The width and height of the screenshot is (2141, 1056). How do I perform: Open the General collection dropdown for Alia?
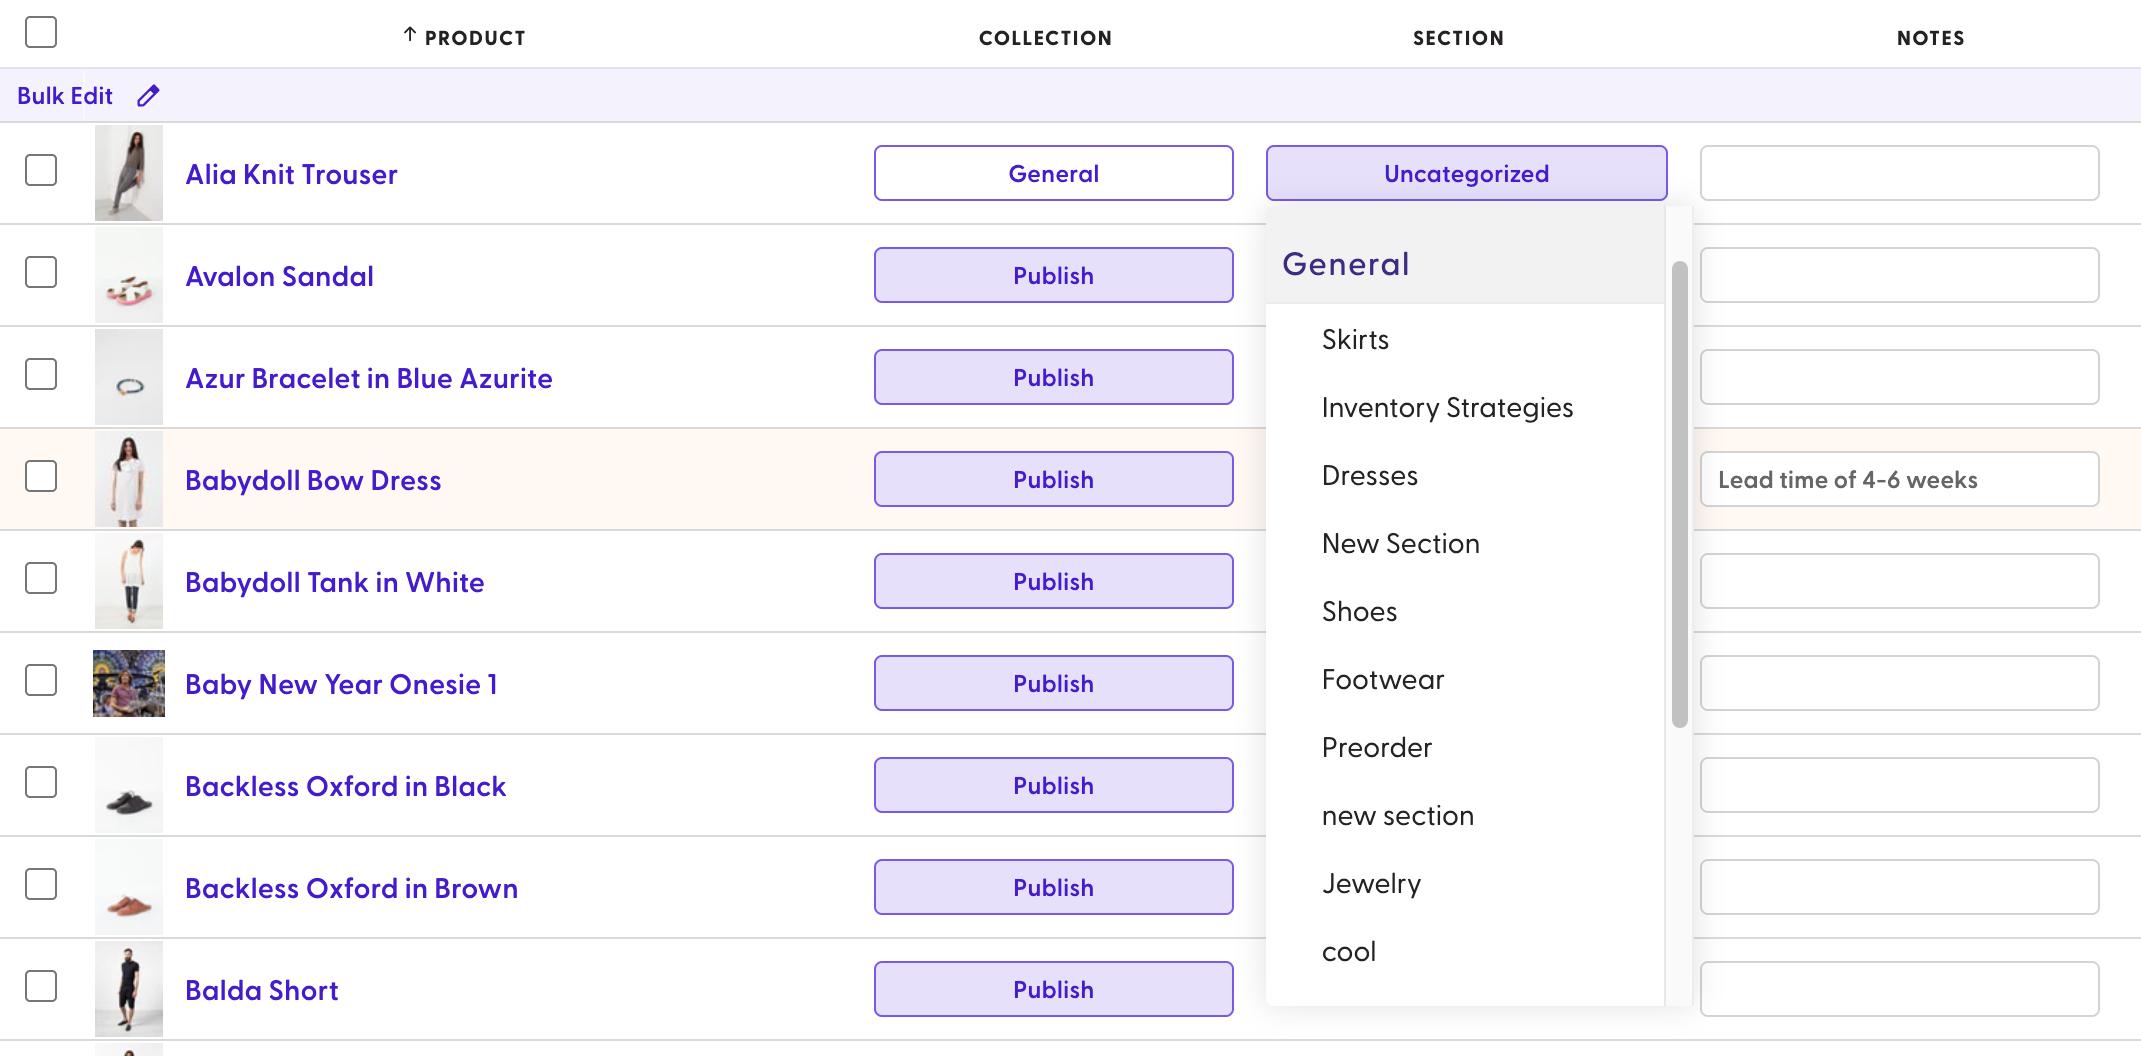(1053, 173)
